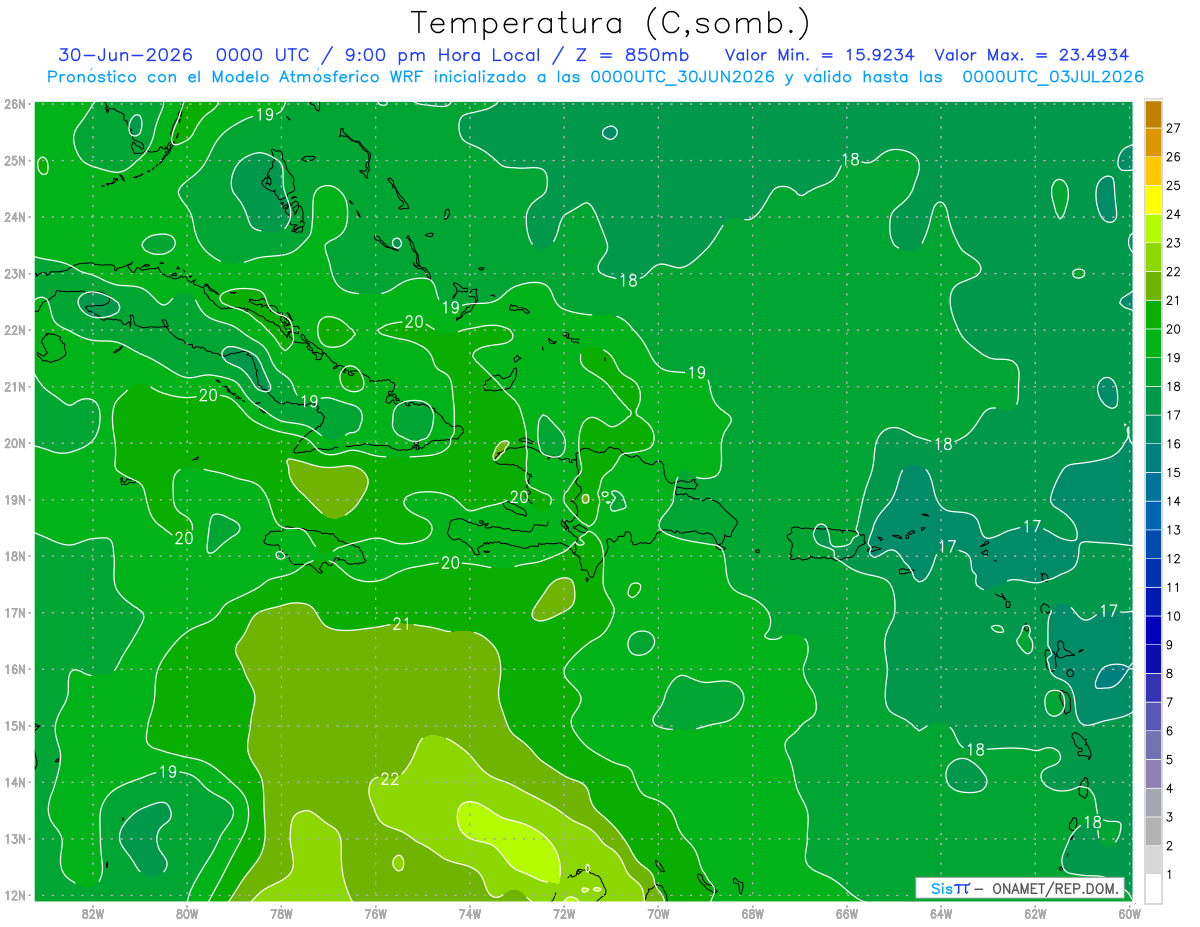Image resolution: width=1200 pixels, height=927 pixels.
Task: Click the 18N latitude label
Action: tap(15, 556)
